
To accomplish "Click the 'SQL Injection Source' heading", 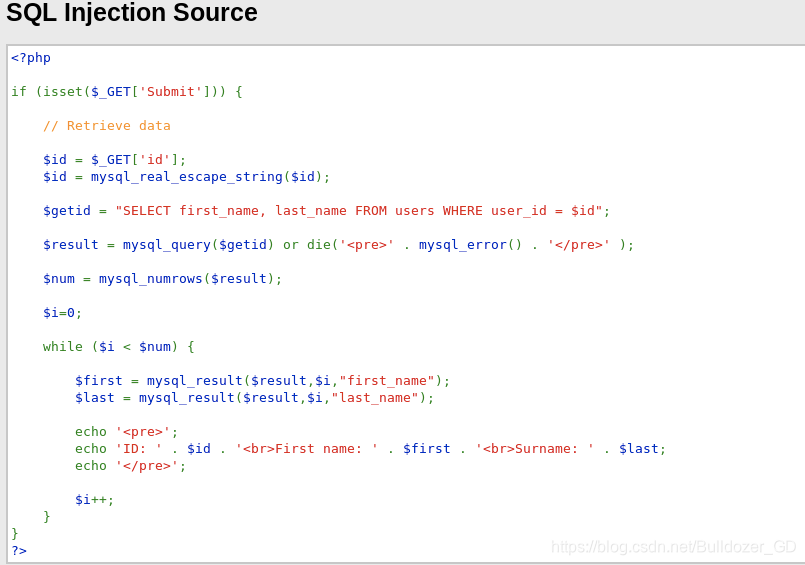I will (132, 12).
